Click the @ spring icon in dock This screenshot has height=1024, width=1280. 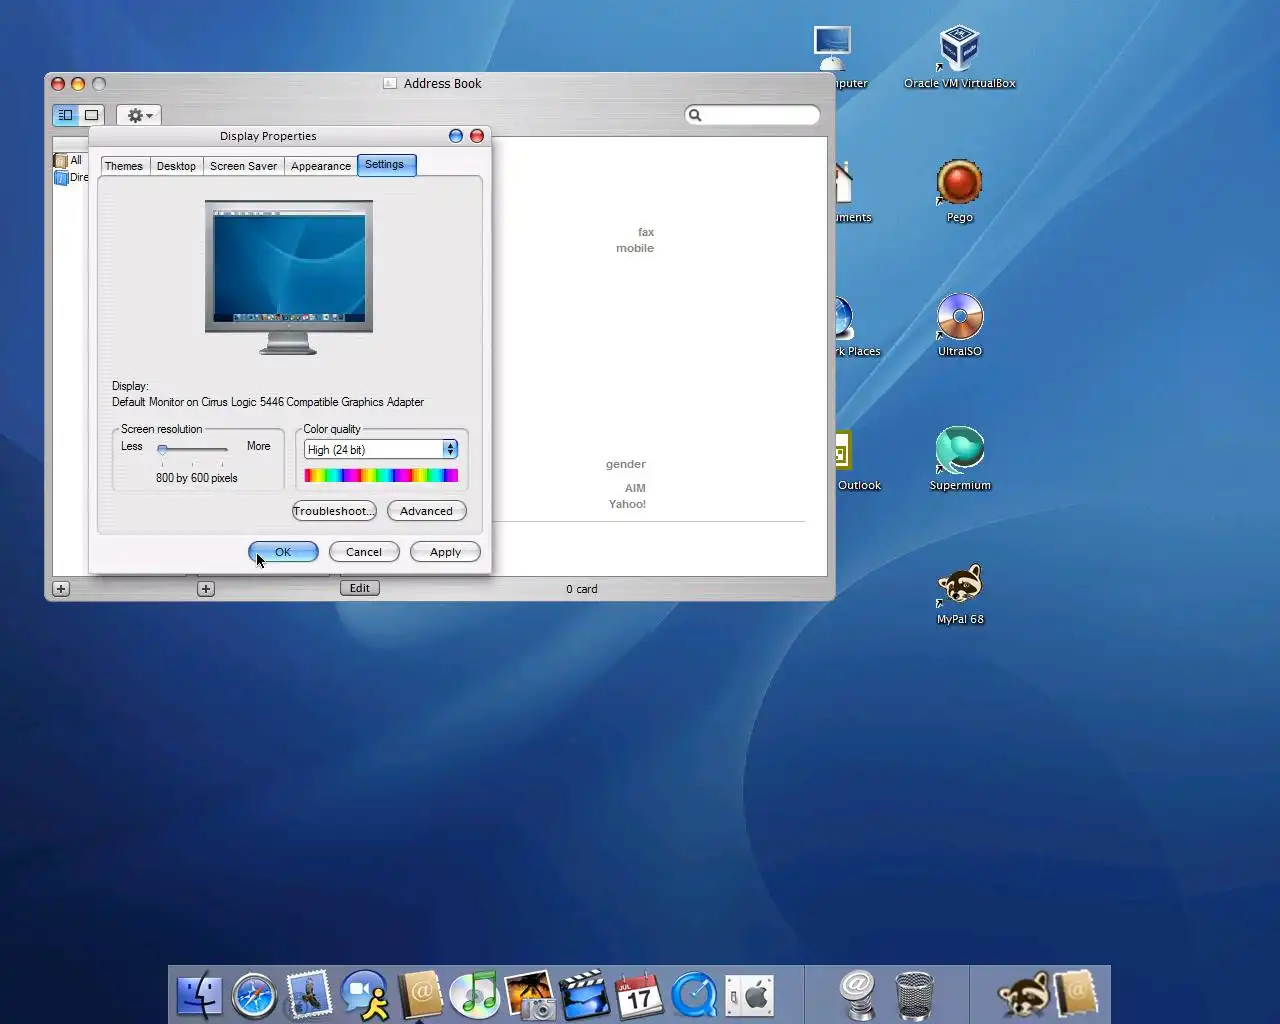coord(858,996)
